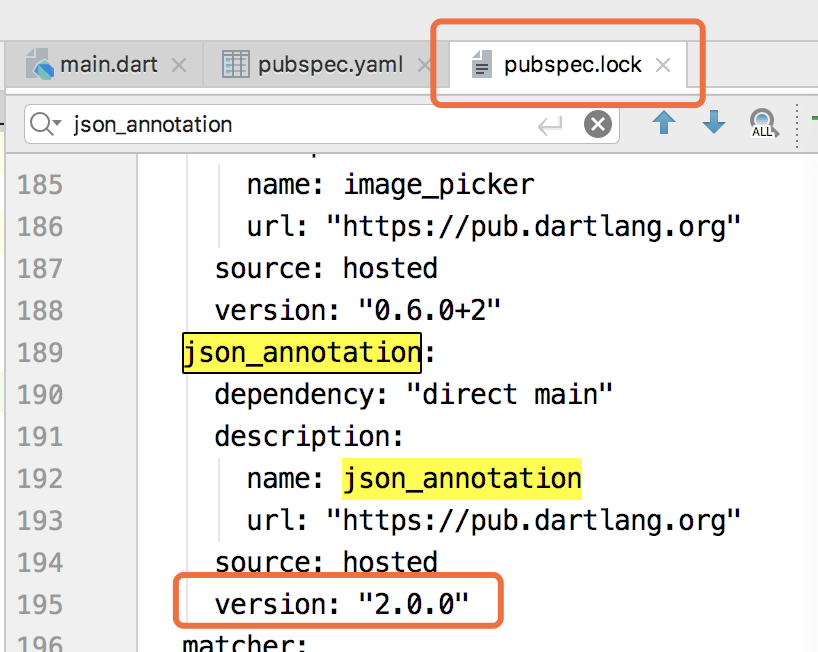Click the new line return icon in search
This screenshot has height=652, width=818.
[x=550, y=125]
